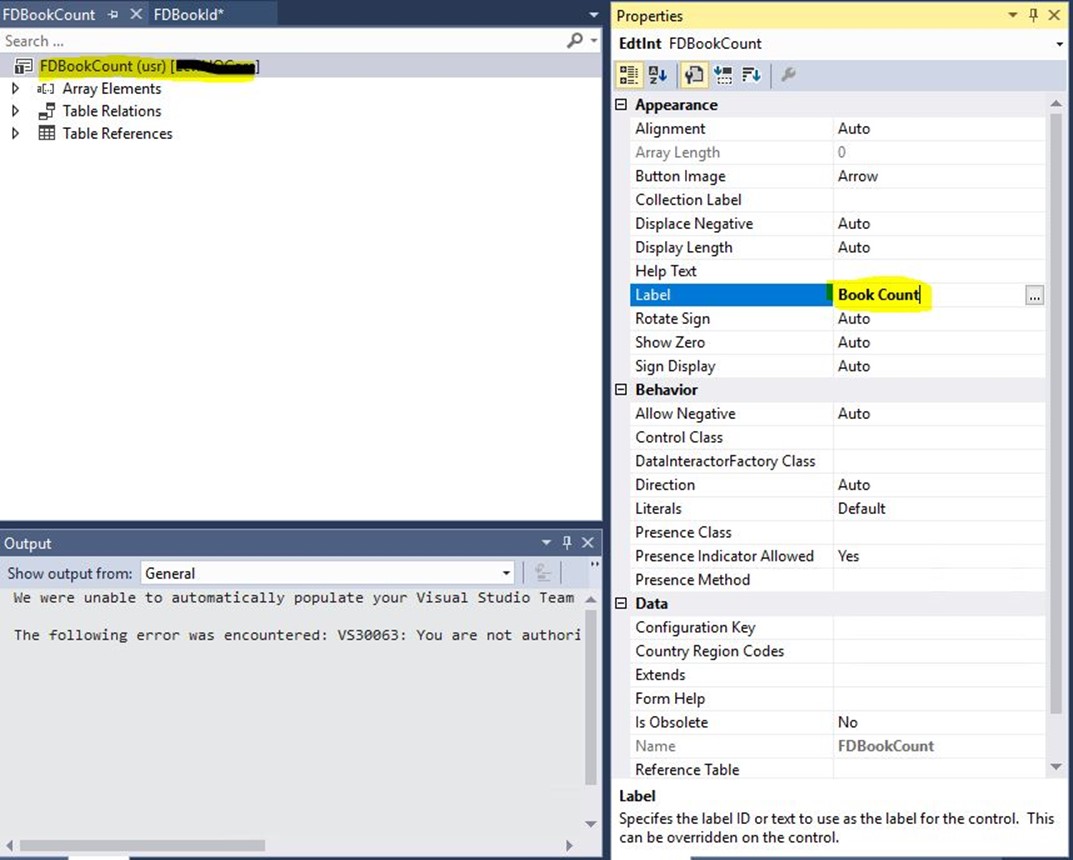1073x860 pixels.
Task: Collapse the Behavior property category
Action: tap(622, 390)
